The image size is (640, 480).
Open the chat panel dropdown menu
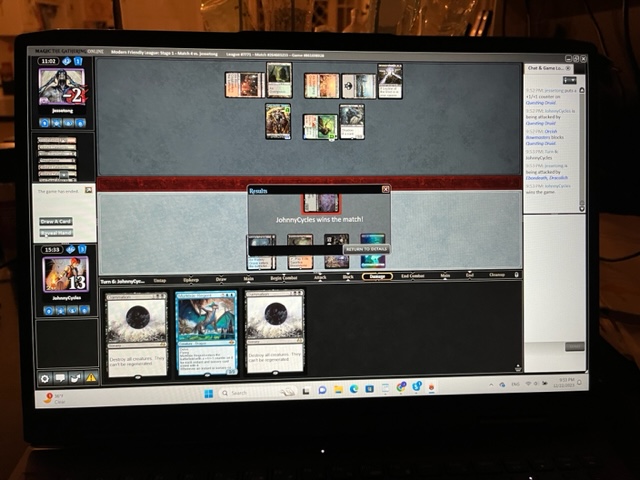[x=569, y=80]
